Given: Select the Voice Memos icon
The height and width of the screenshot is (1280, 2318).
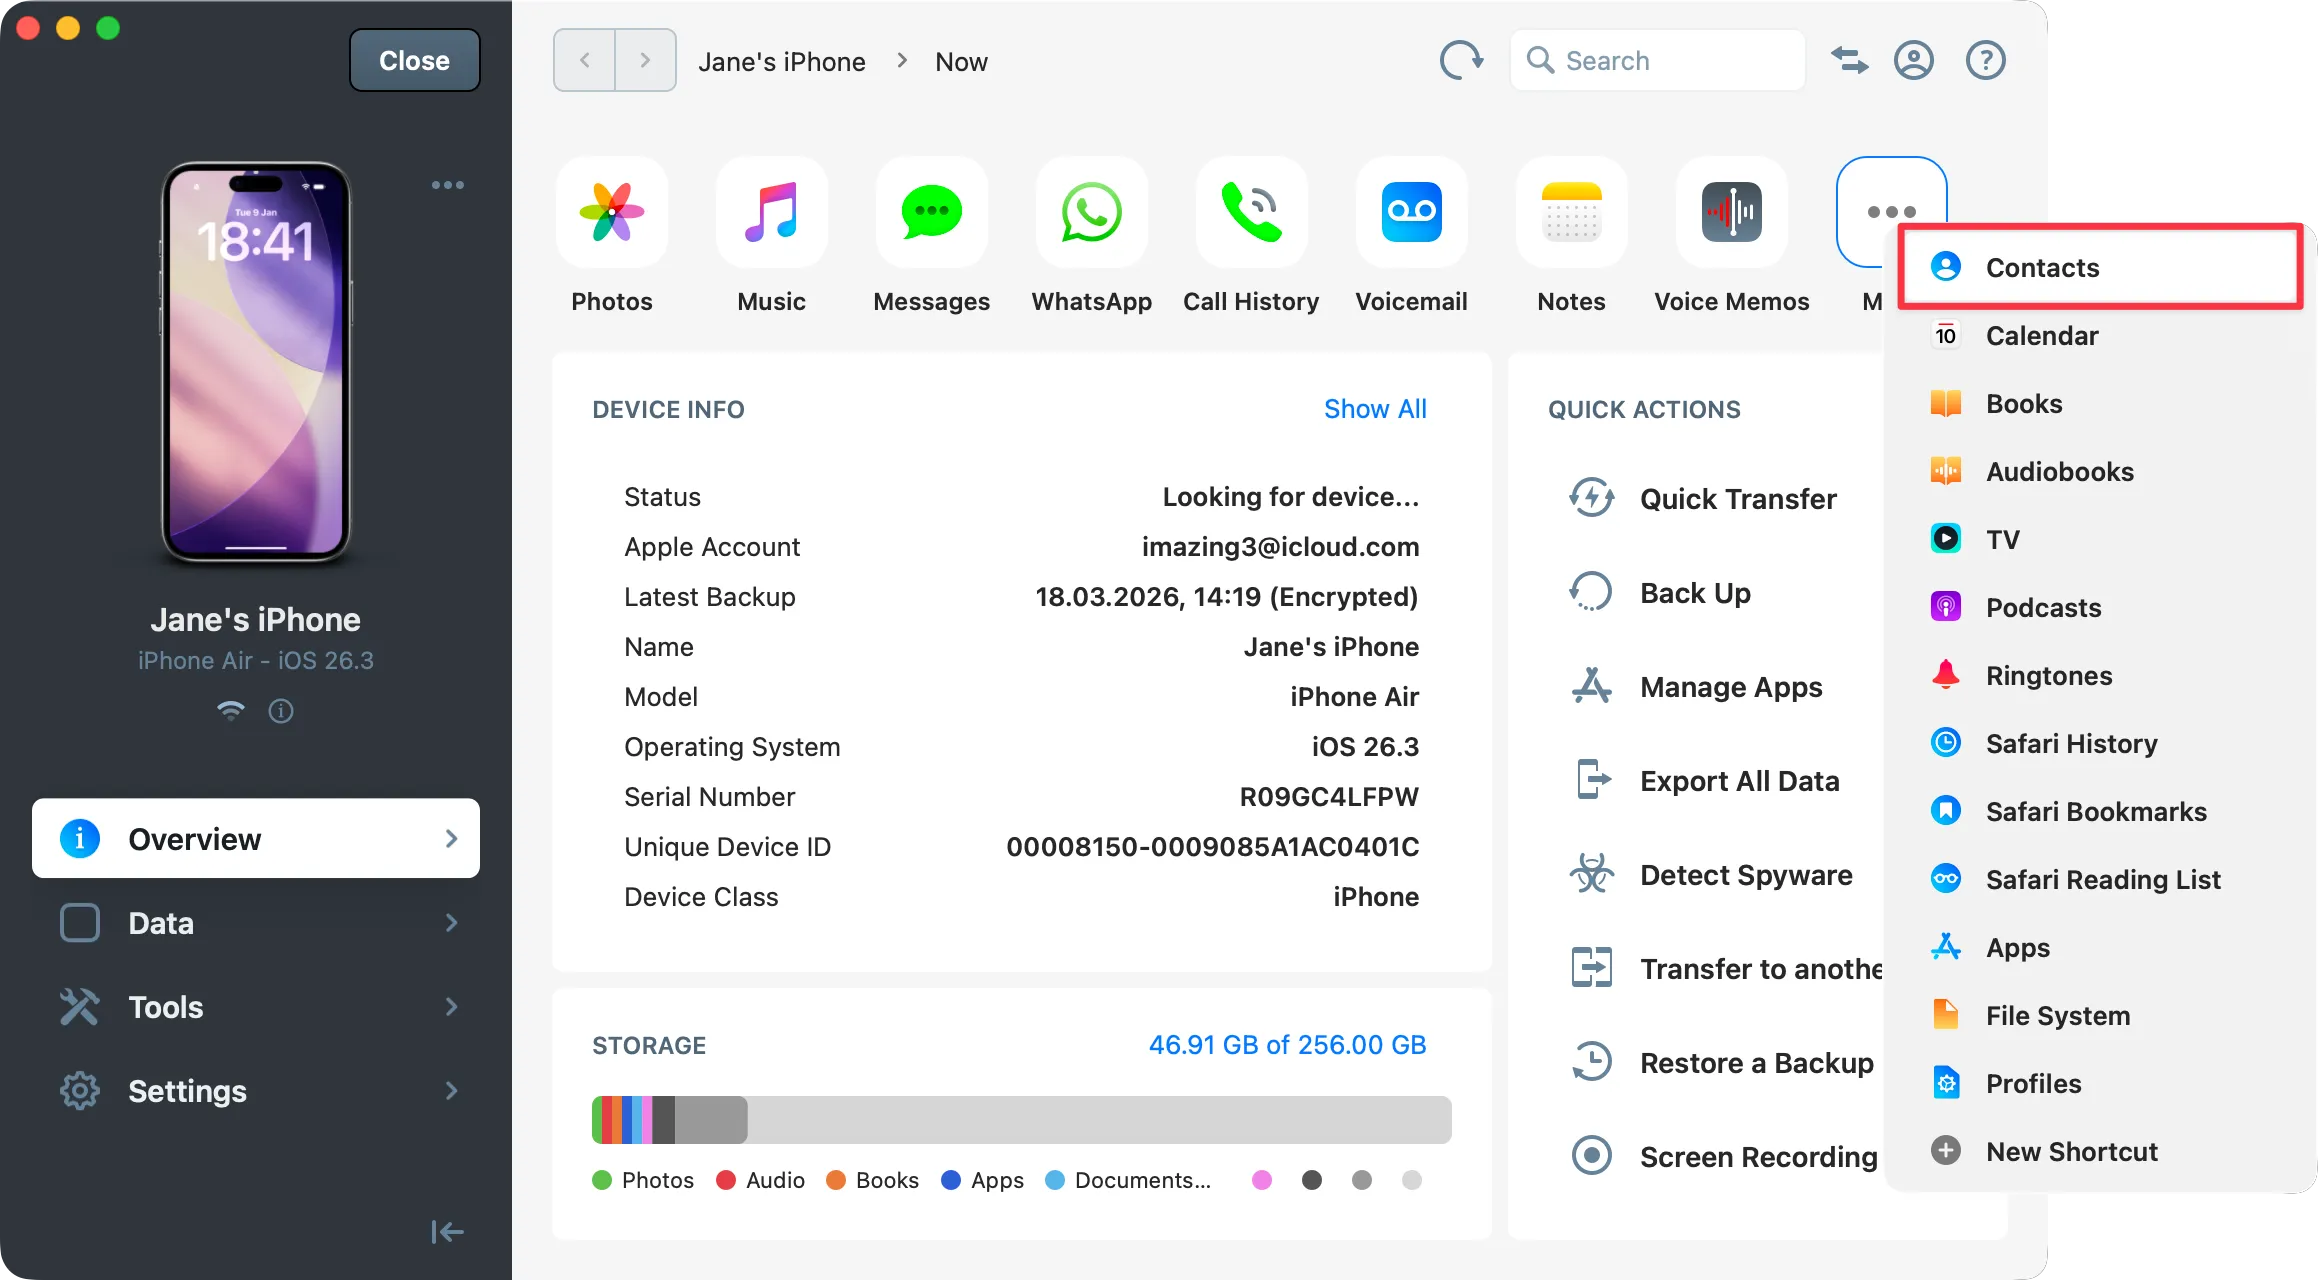Looking at the screenshot, I should pos(1731,212).
